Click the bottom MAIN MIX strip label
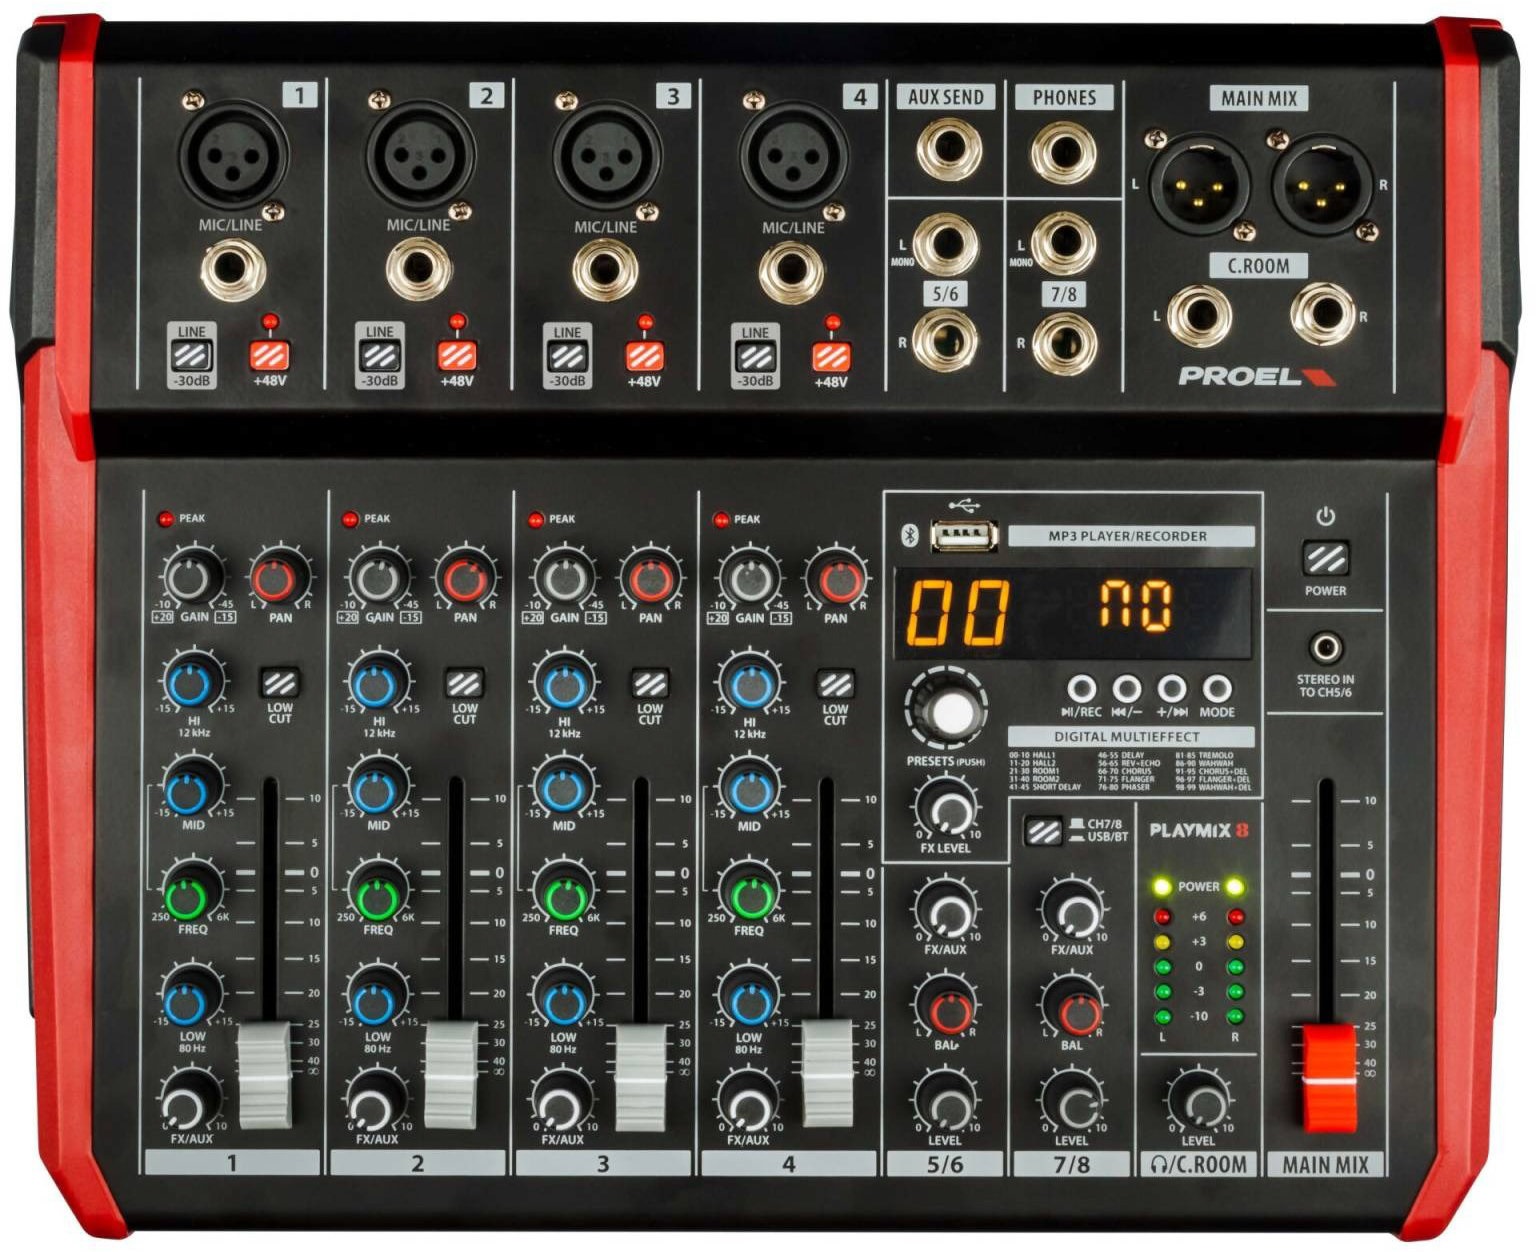Screen dimensions: 1536x1252 coord(1326,1164)
